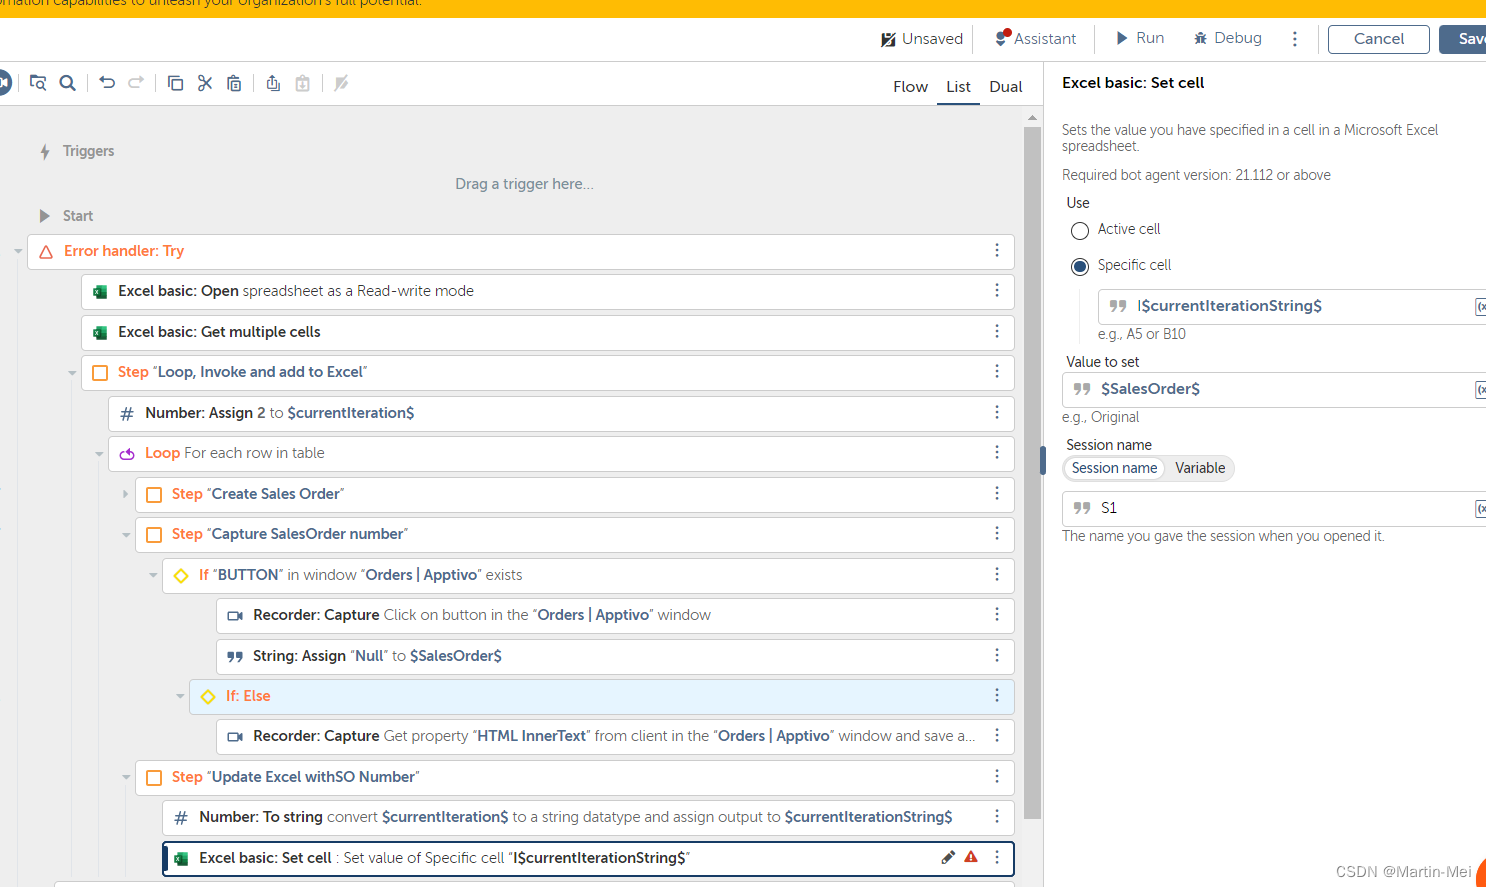This screenshot has height=887, width=1486.
Task: Copy the selected action
Action: pyautogui.click(x=175, y=83)
